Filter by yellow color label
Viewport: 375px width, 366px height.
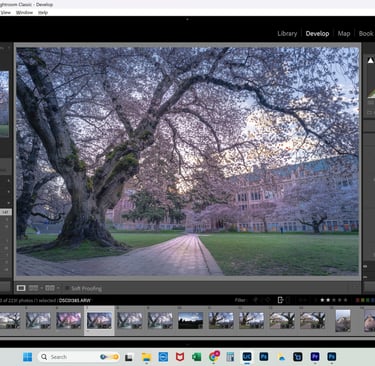[363, 300]
